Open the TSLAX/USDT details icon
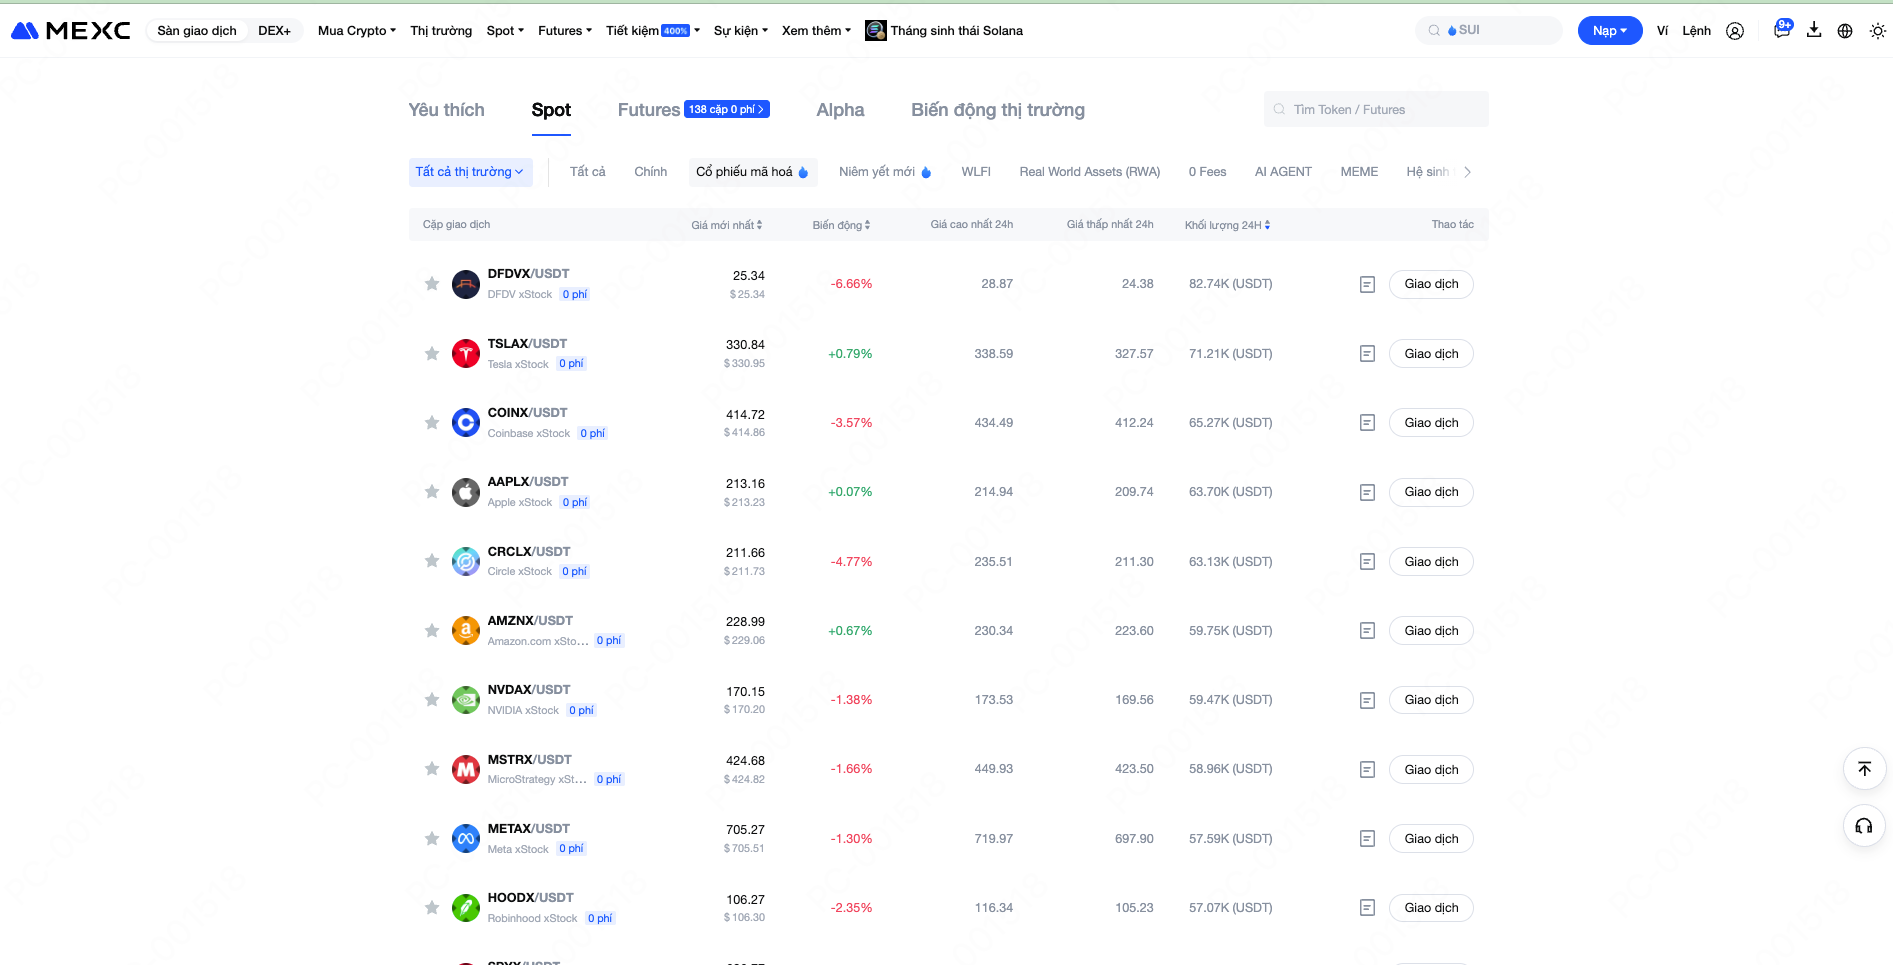The height and width of the screenshot is (965, 1893). 1367,354
